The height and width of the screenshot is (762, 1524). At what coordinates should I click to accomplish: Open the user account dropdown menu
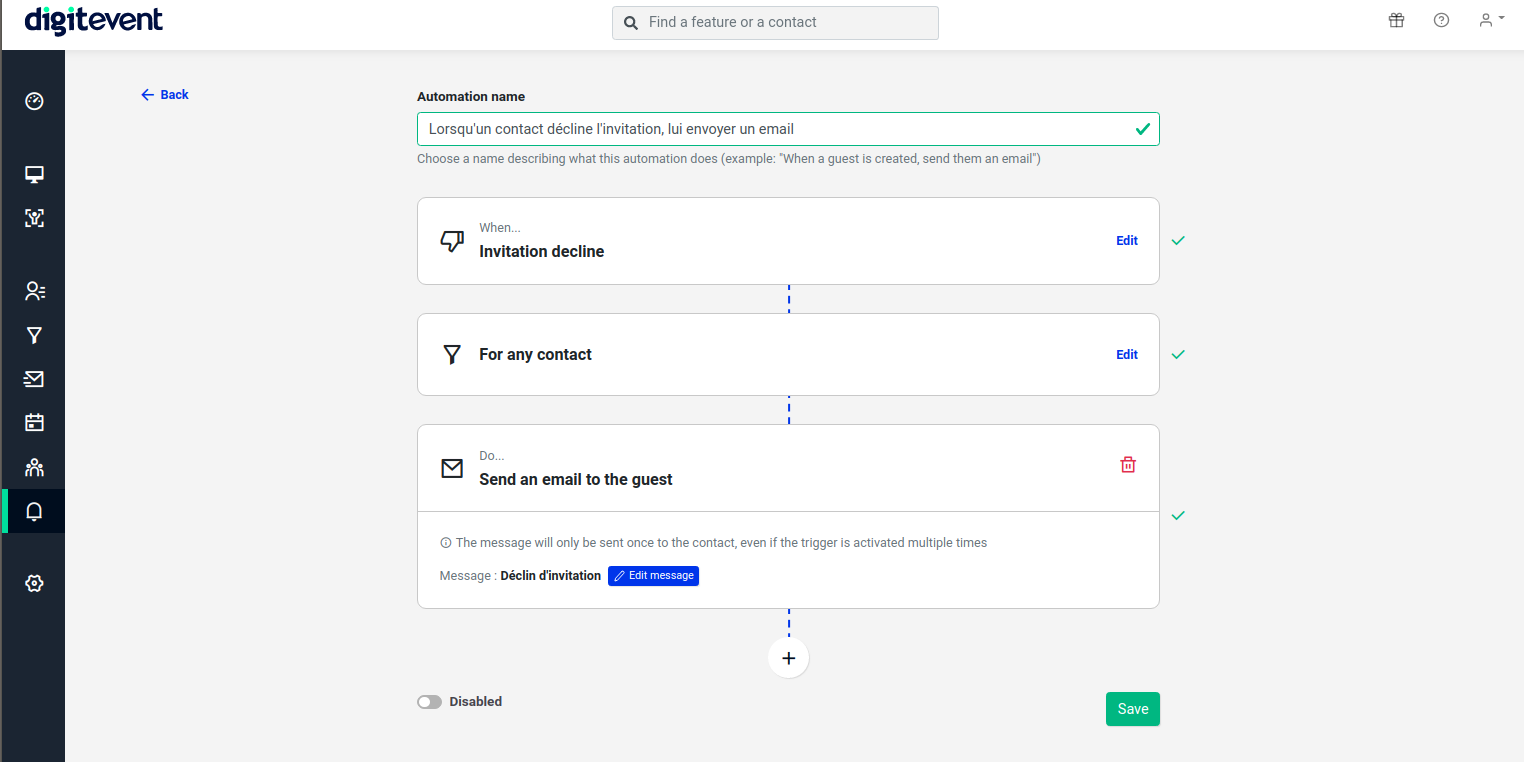(x=1491, y=20)
